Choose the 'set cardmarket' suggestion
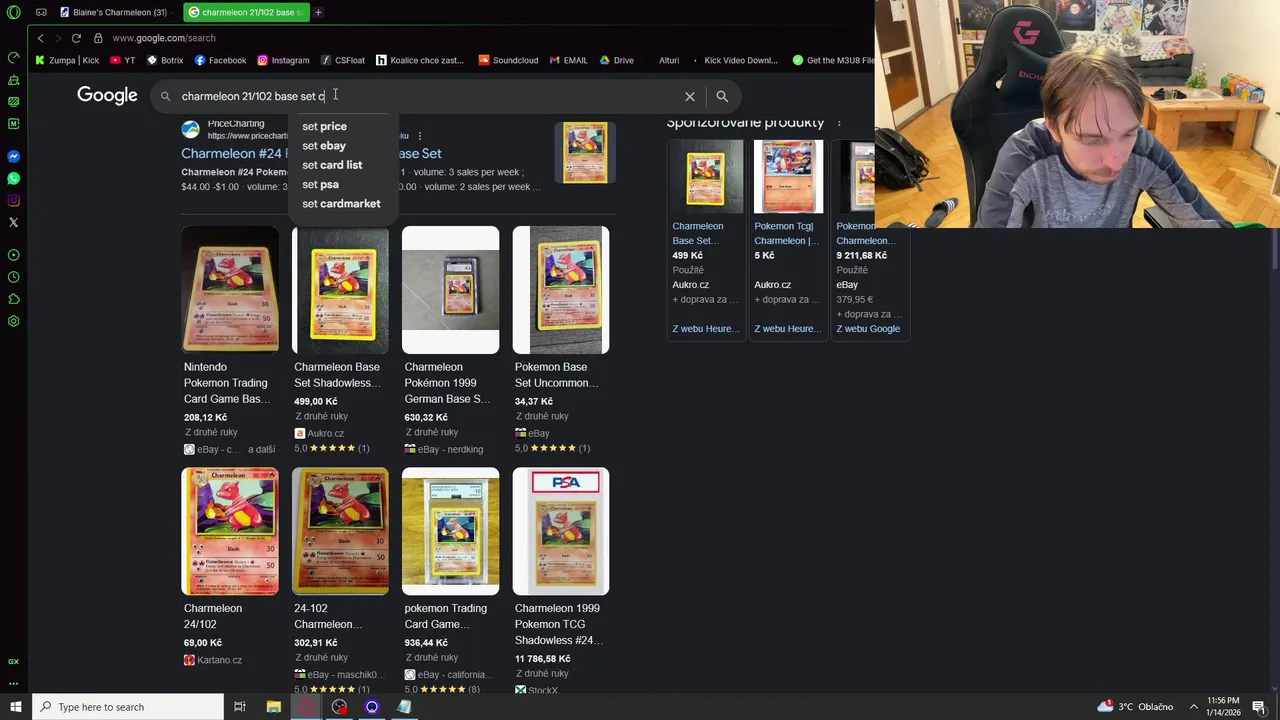Screen dimensions: 1280x720 click(341, 204)
